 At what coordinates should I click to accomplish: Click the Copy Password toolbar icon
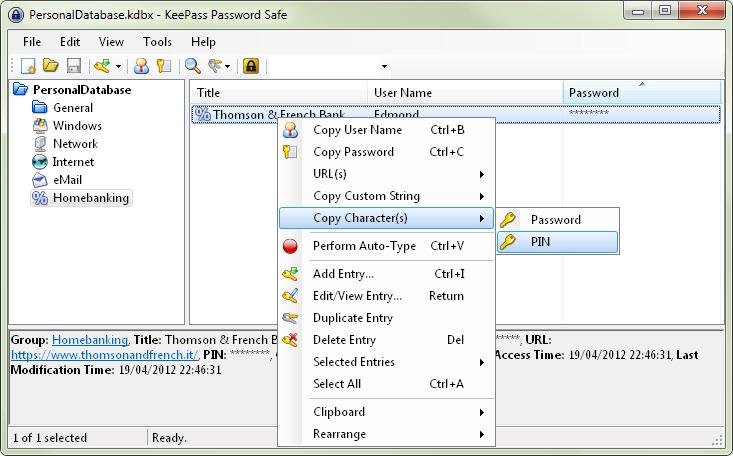tap(164, 66)
